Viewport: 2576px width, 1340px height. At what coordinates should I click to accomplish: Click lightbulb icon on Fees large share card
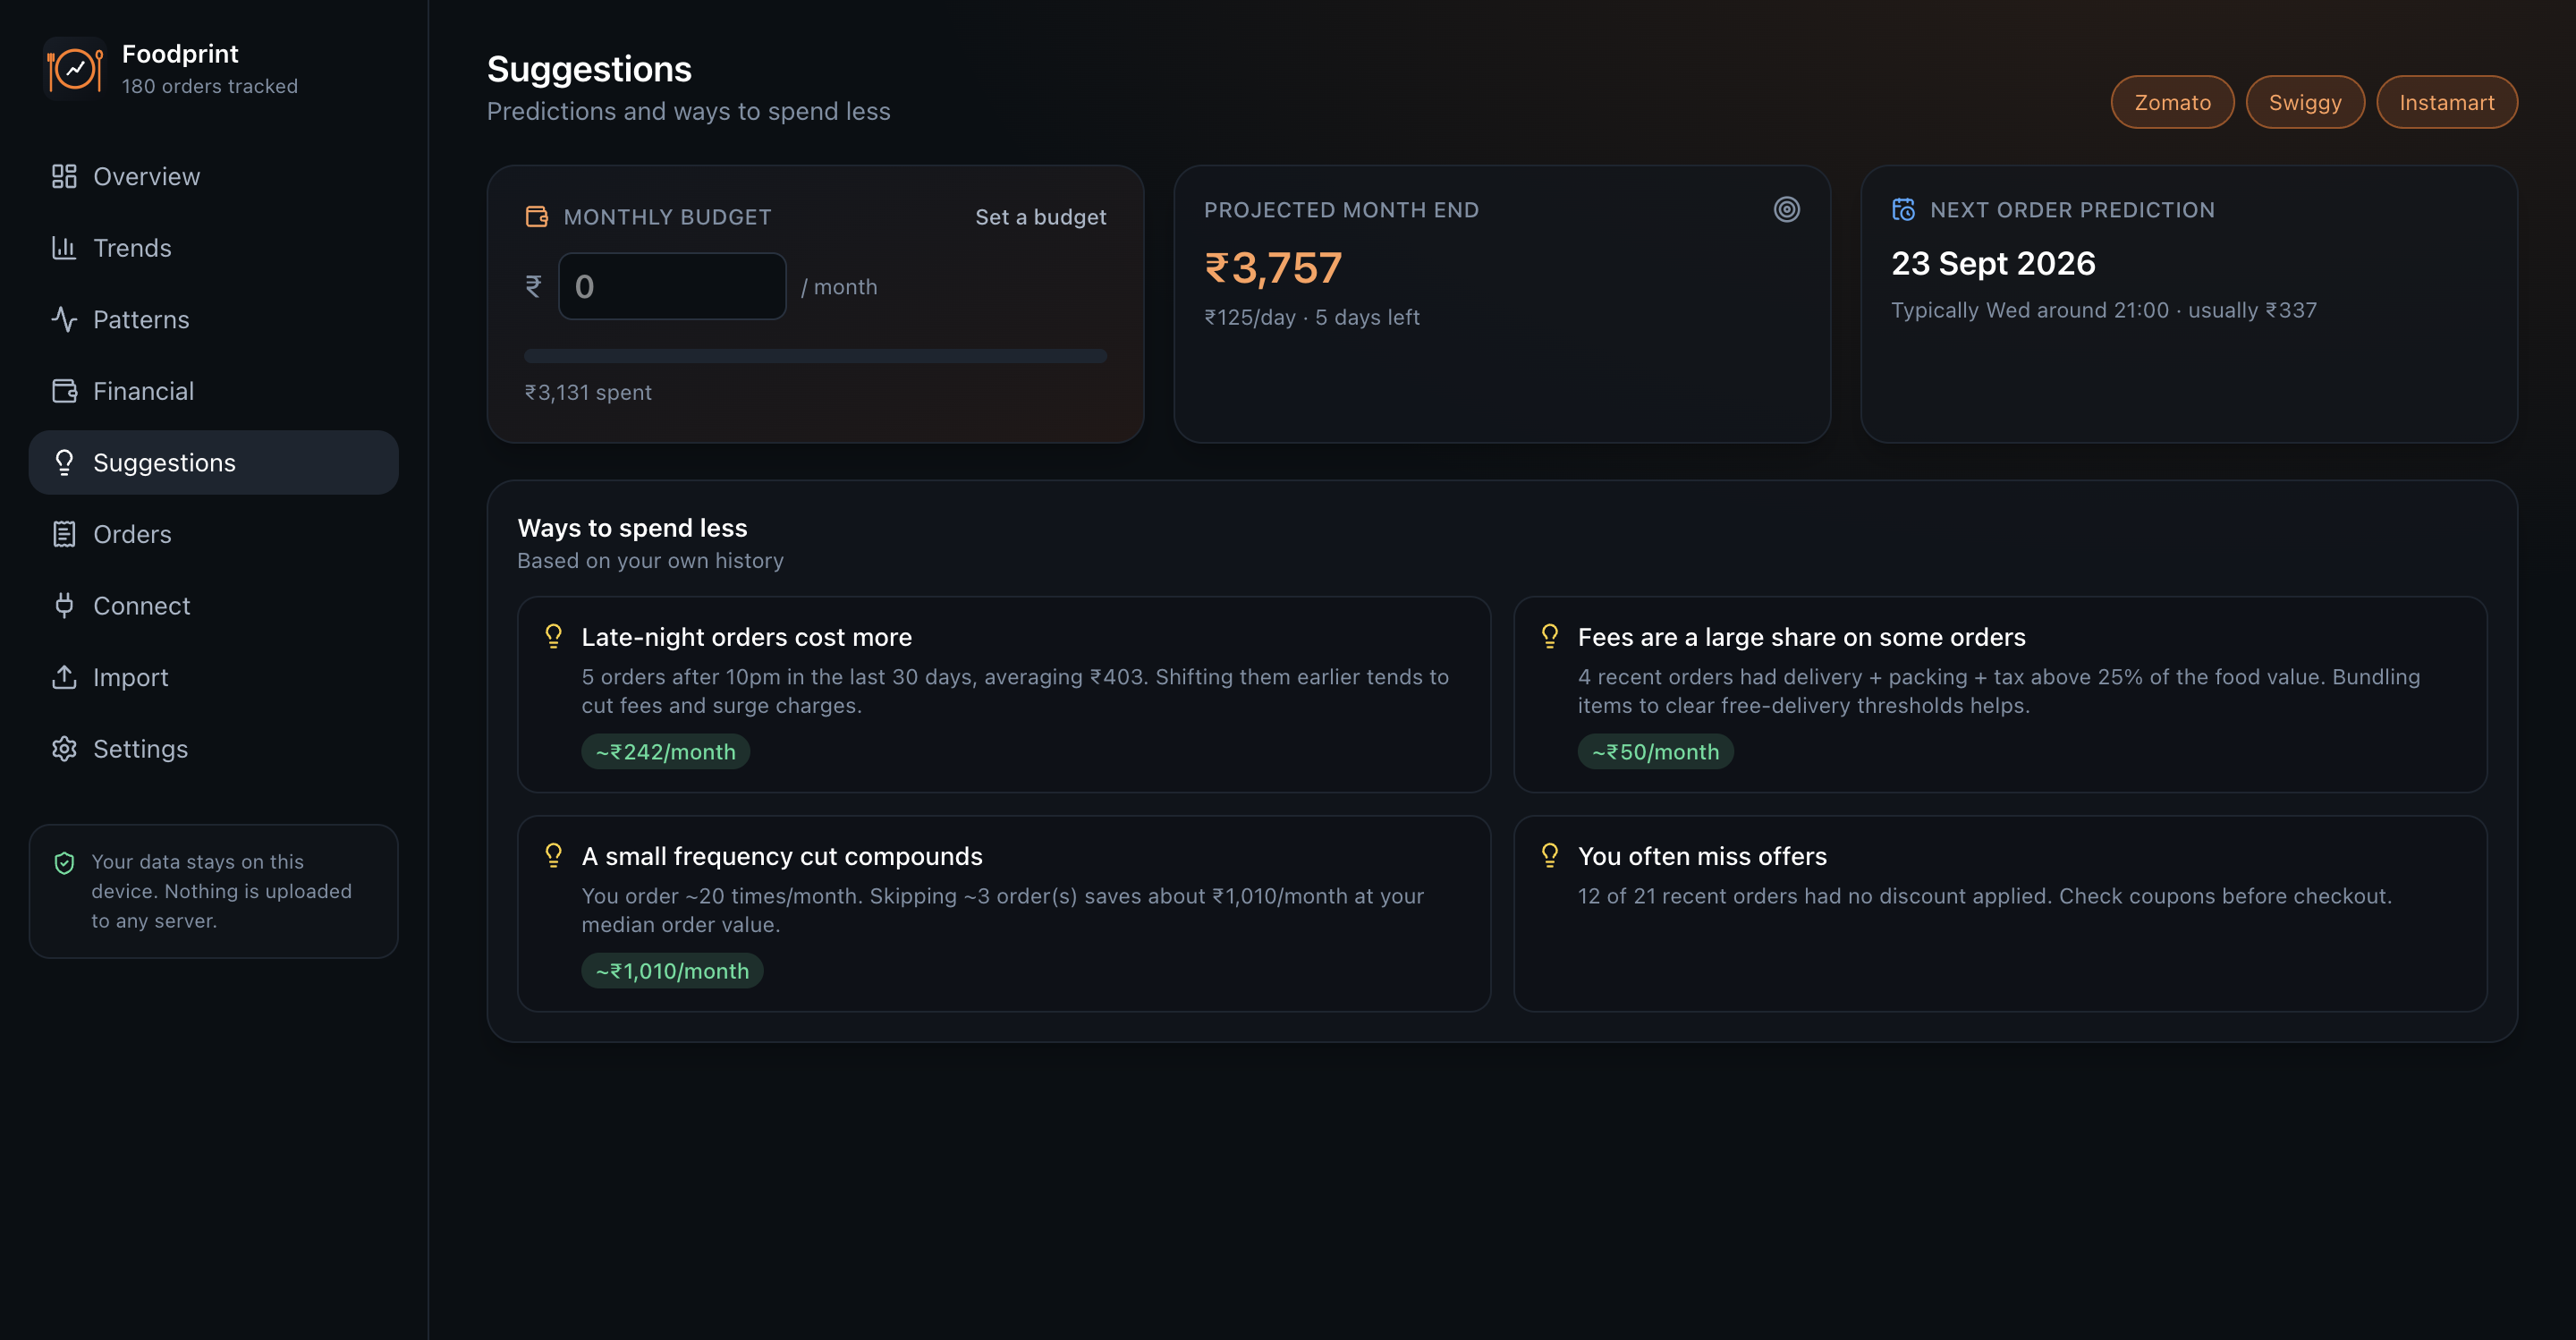[1550, 637]
